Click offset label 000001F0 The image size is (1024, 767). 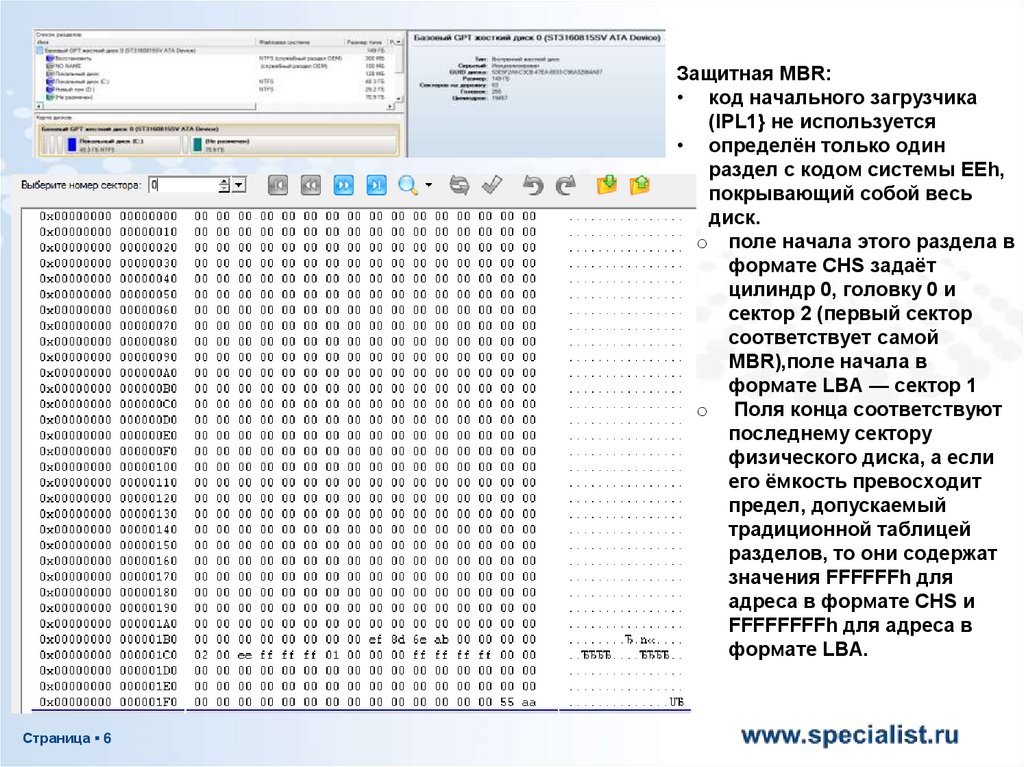(x=148, y=702)
